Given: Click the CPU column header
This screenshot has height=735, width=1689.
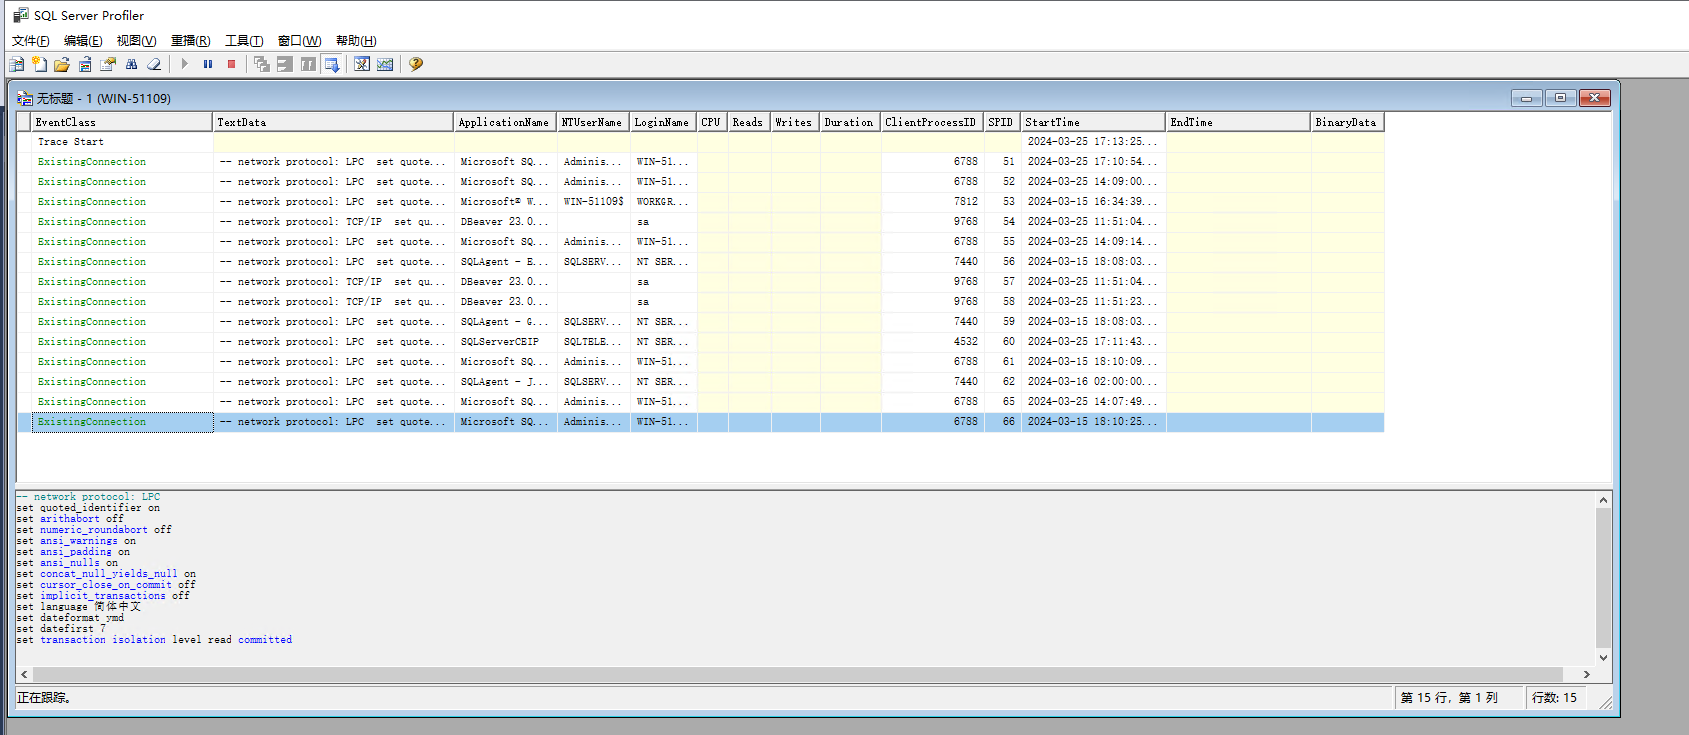Looking at the screenshot, I should pyautogui.click(x=712, y=122).
